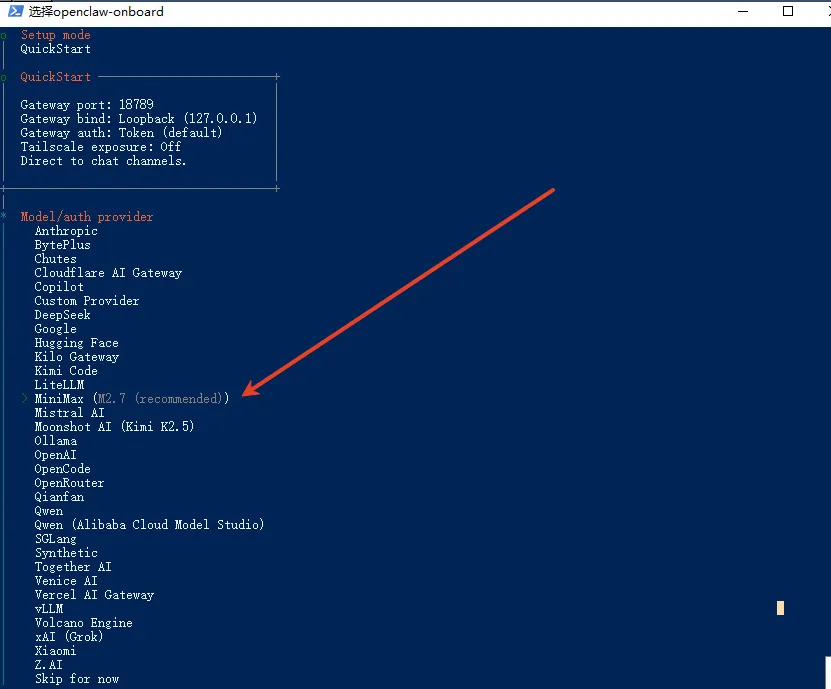
Task: Choose the Ollama provider
Action: coord(56,441)
